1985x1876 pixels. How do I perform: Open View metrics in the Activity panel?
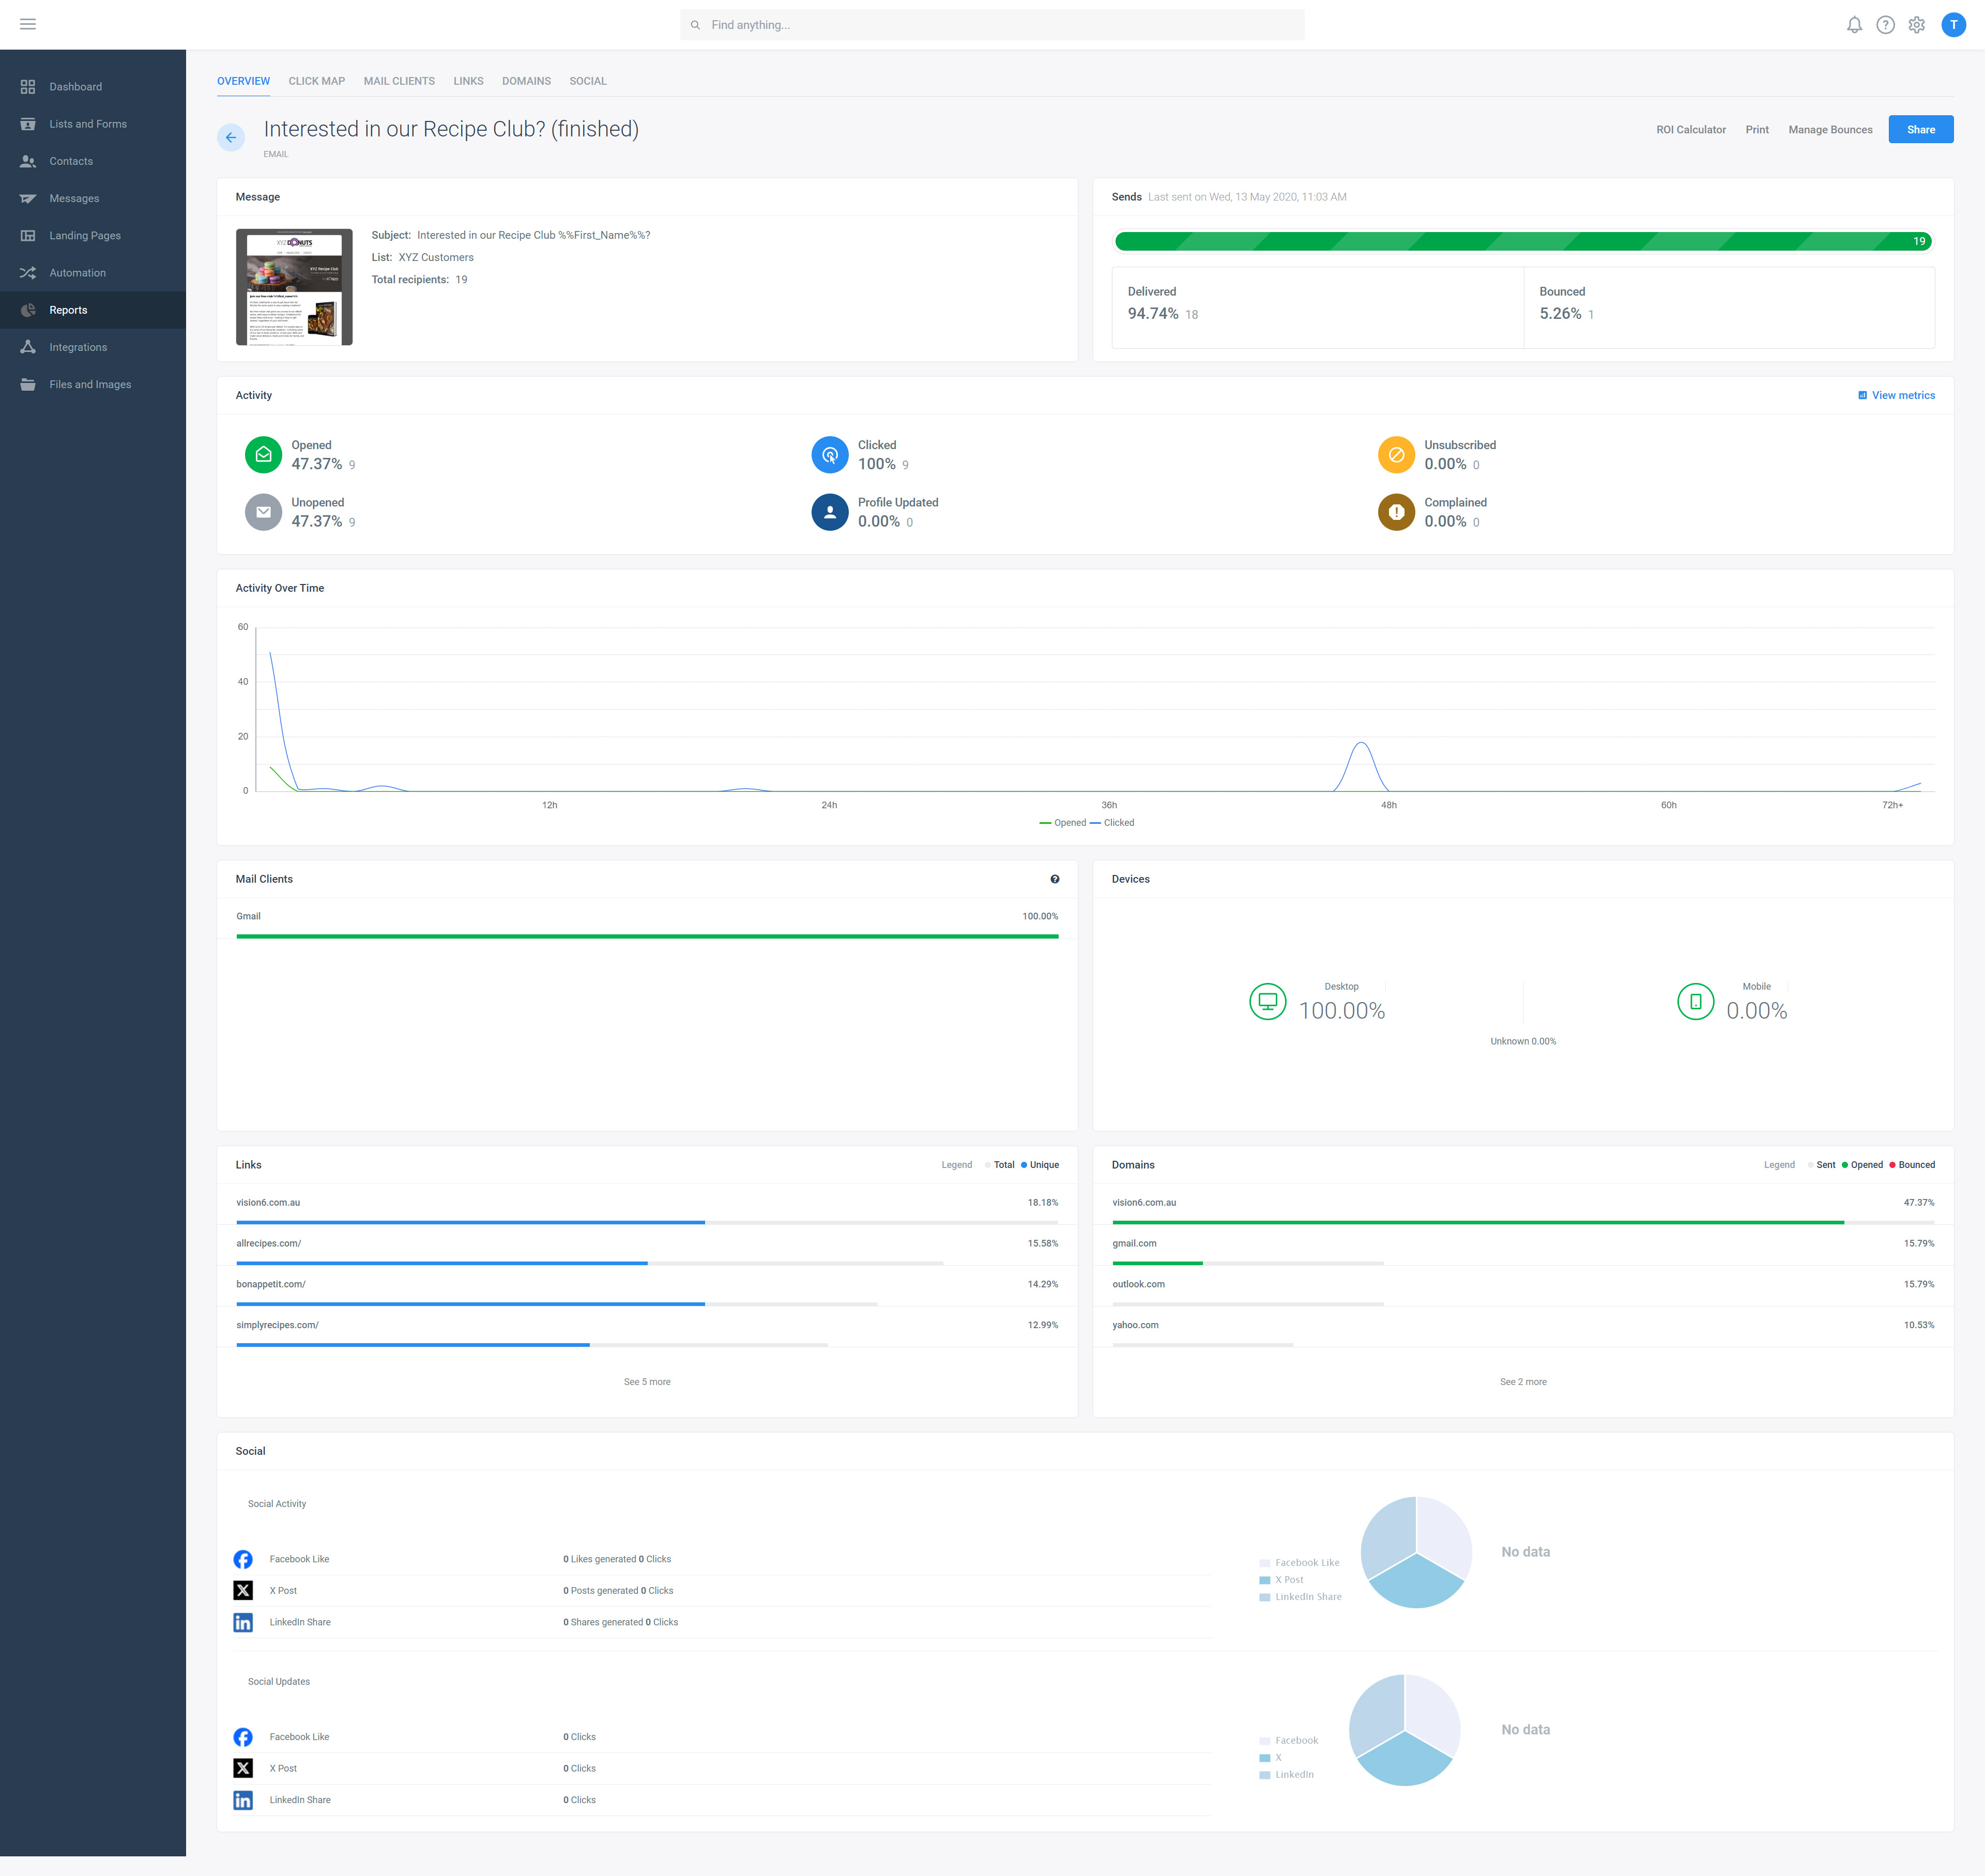[1896, 395]
